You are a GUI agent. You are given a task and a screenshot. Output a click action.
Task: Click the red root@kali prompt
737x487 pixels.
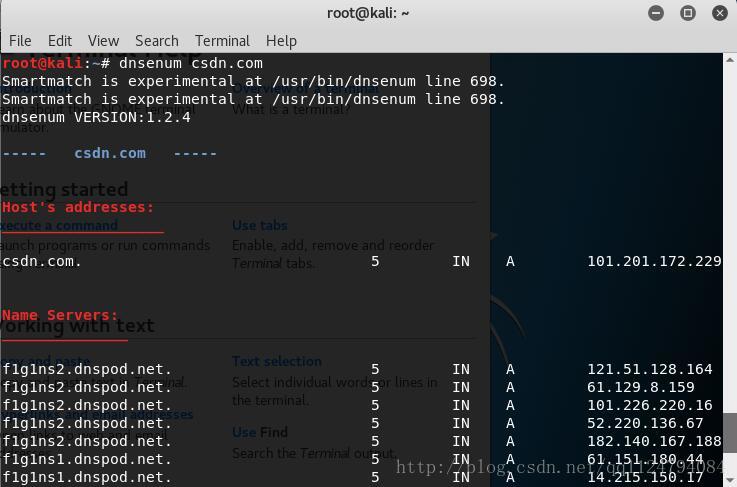coord(40,63)
